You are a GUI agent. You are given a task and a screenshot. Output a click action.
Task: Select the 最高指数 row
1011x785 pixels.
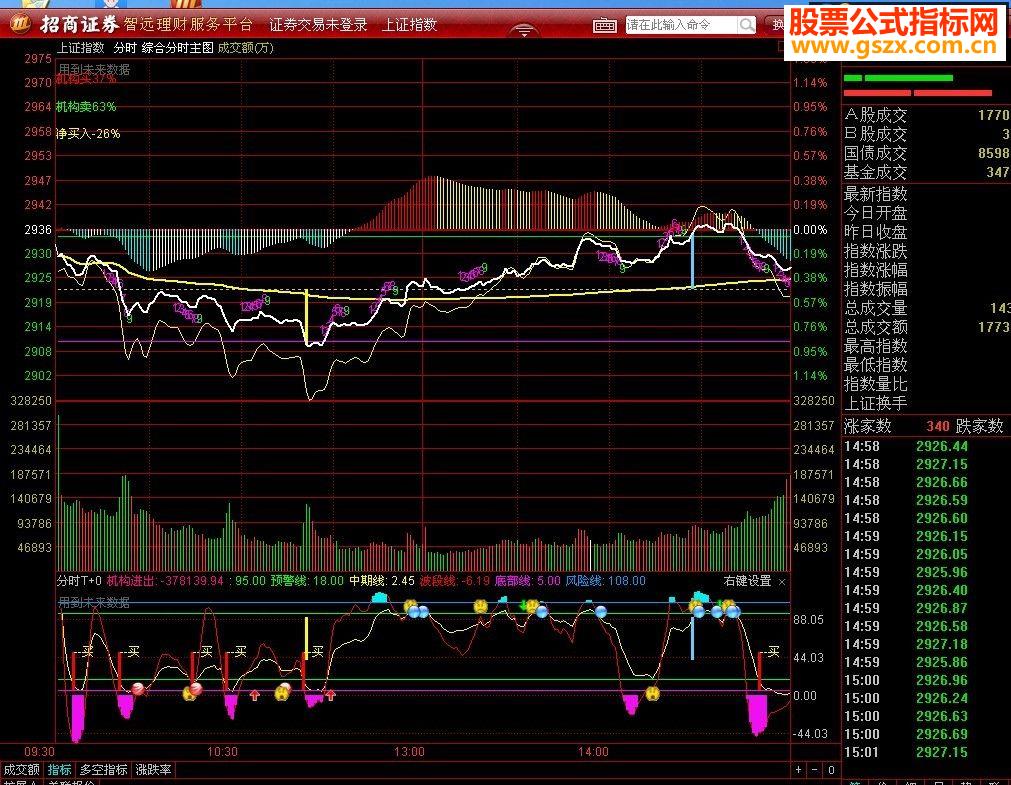(926, 346)
